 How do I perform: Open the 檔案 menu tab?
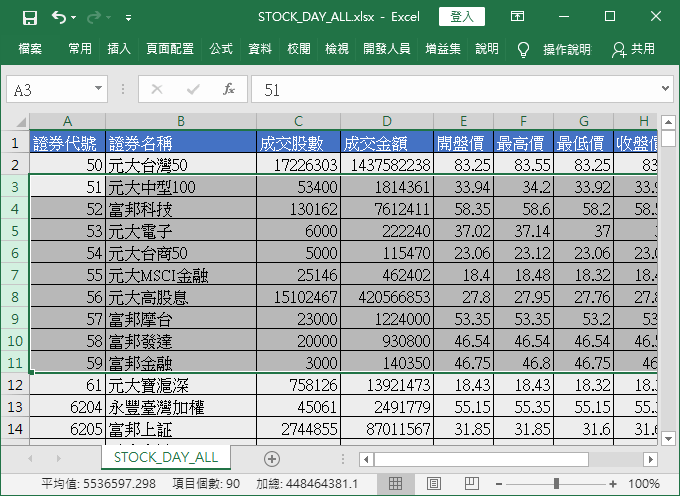[30, 49]
